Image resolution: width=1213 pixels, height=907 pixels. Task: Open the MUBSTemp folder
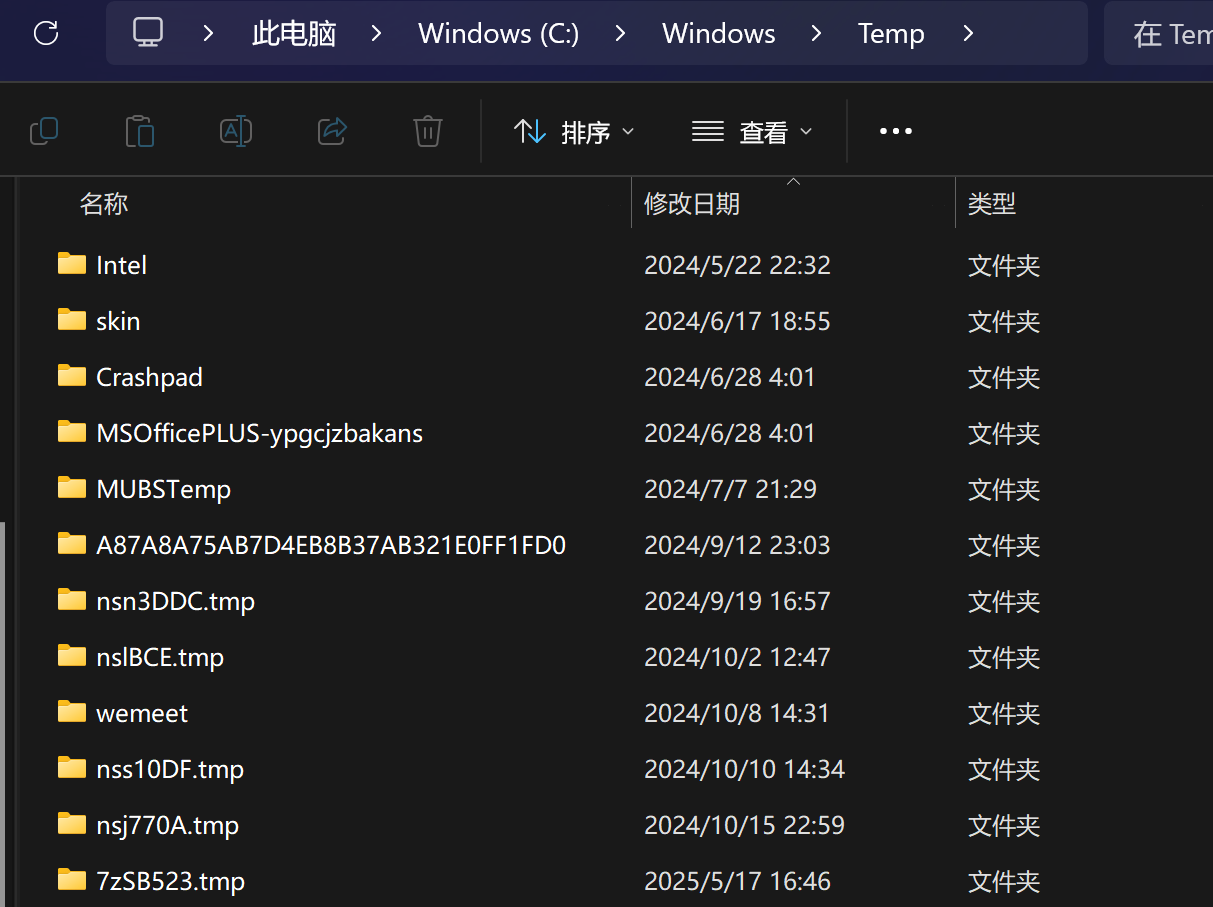click(163, 489)
